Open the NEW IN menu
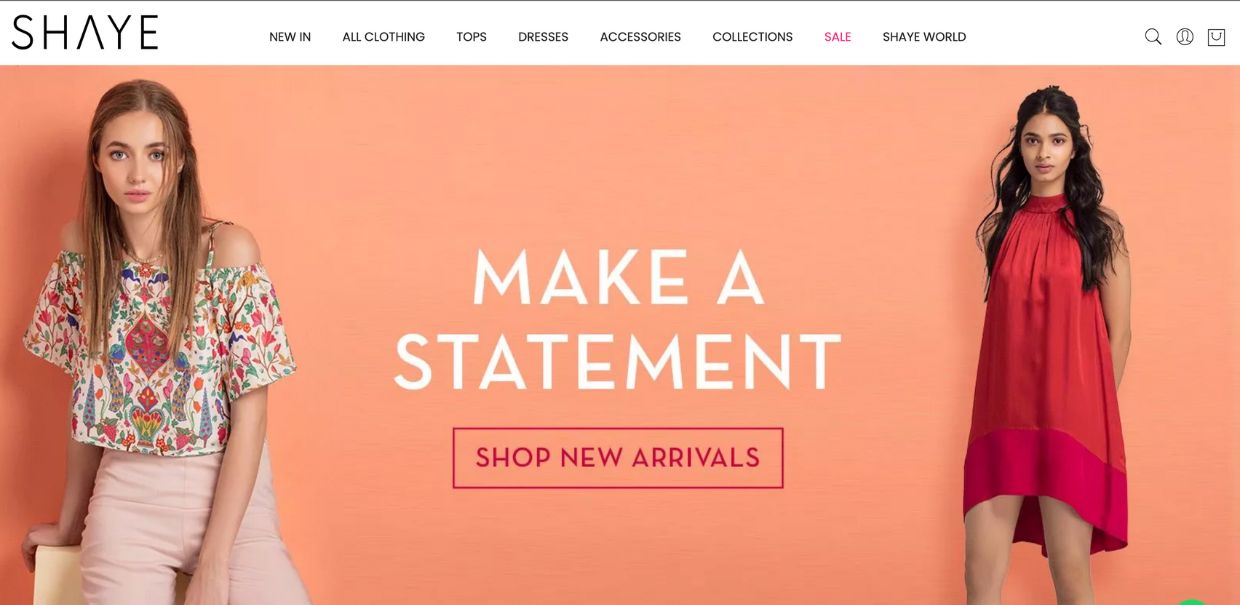Screen dimensions: 1240x605 [290, 37]
